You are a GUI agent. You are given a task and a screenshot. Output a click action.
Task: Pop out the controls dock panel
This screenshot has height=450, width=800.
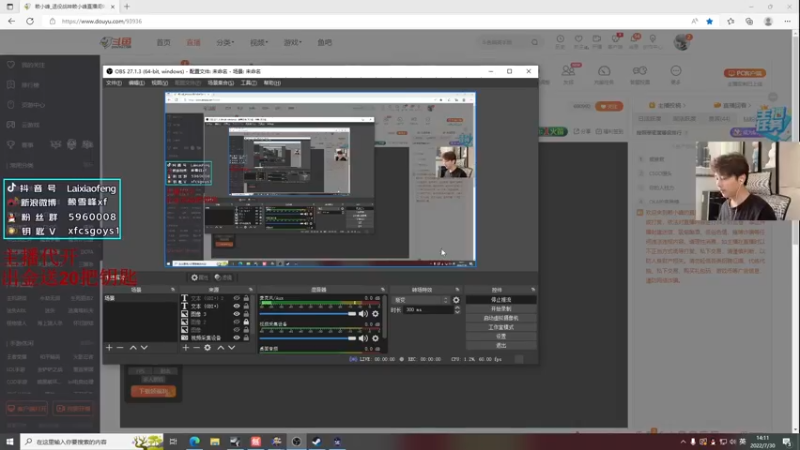coord(533,290)
